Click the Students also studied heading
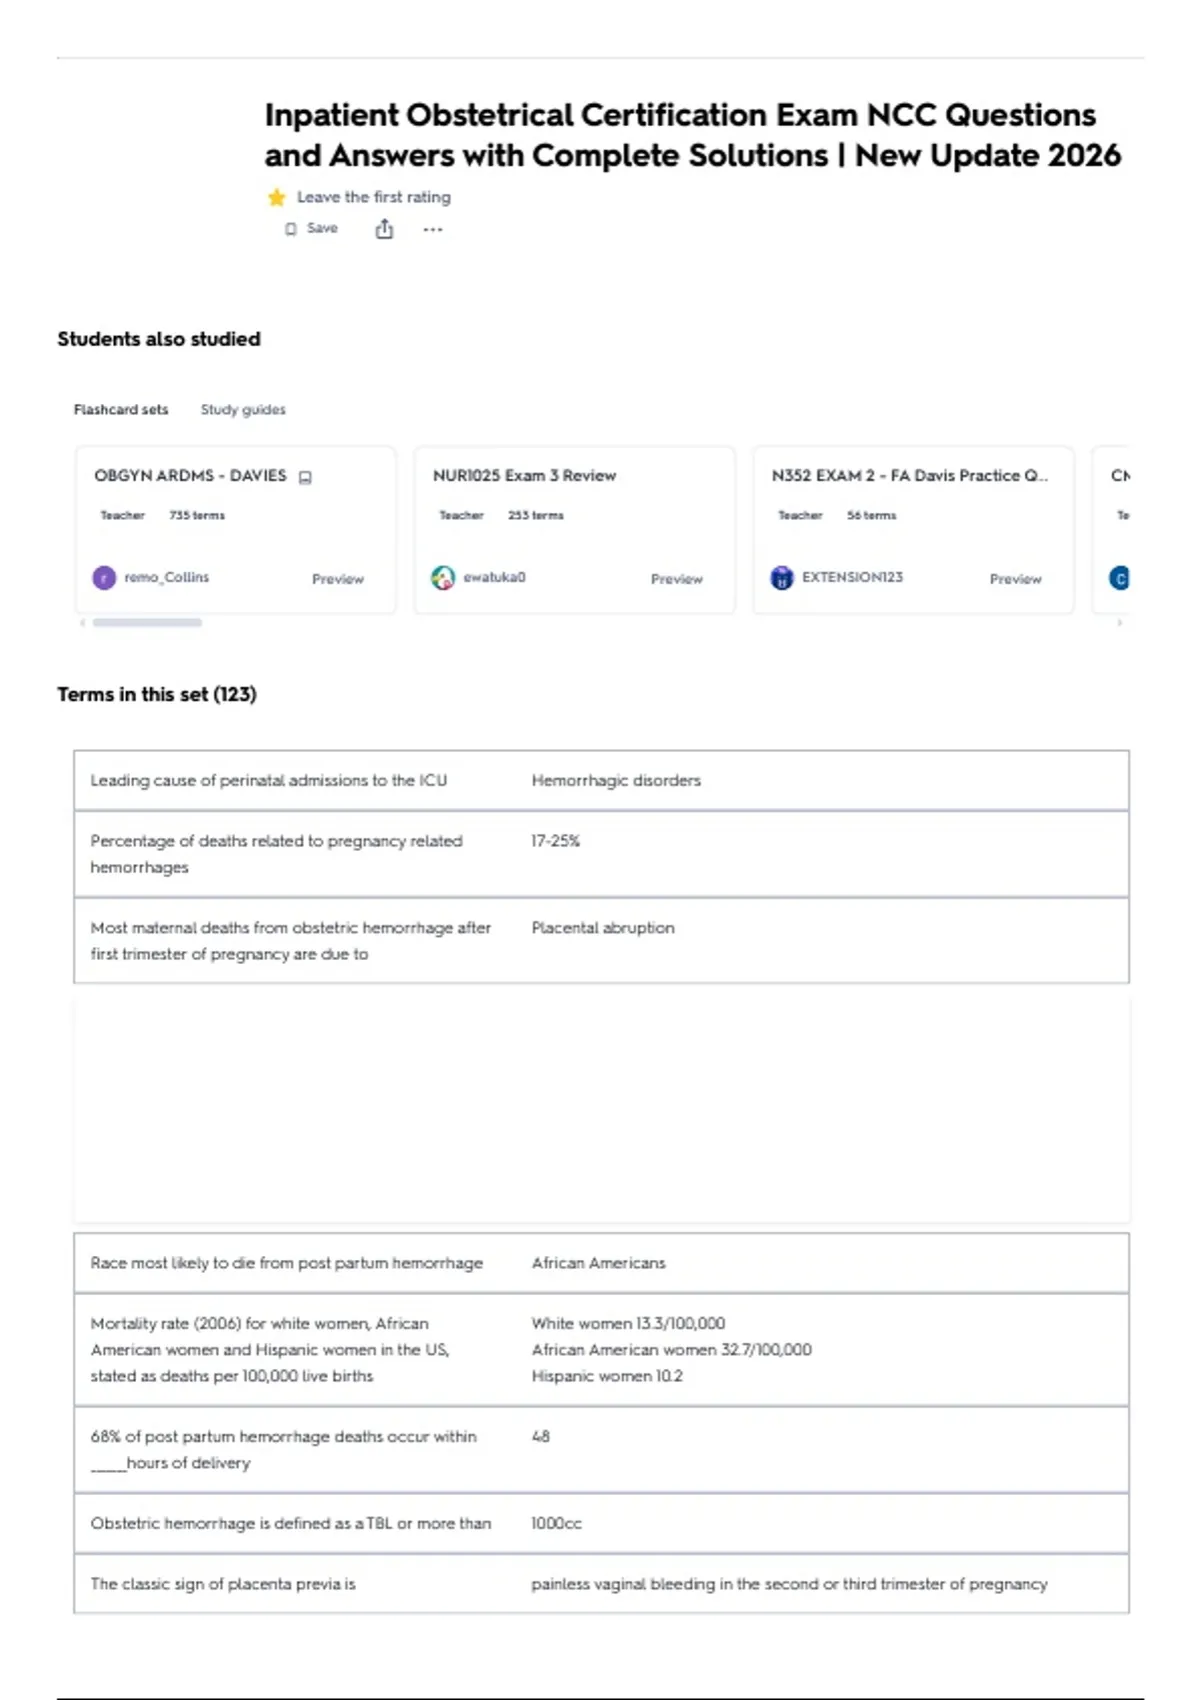 pyautogui.click(x=159, y=339)
